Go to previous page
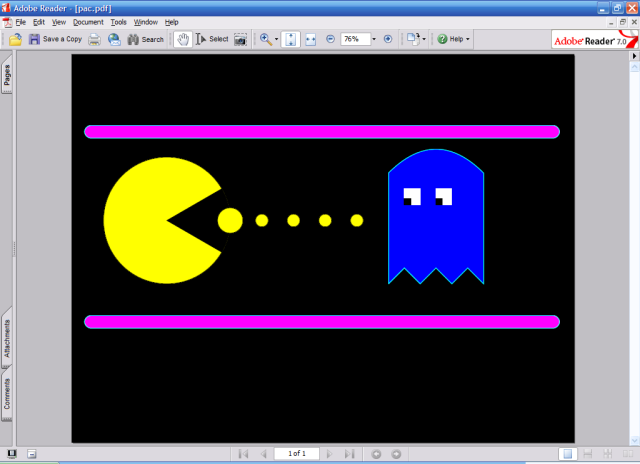 tap(264, 454)
